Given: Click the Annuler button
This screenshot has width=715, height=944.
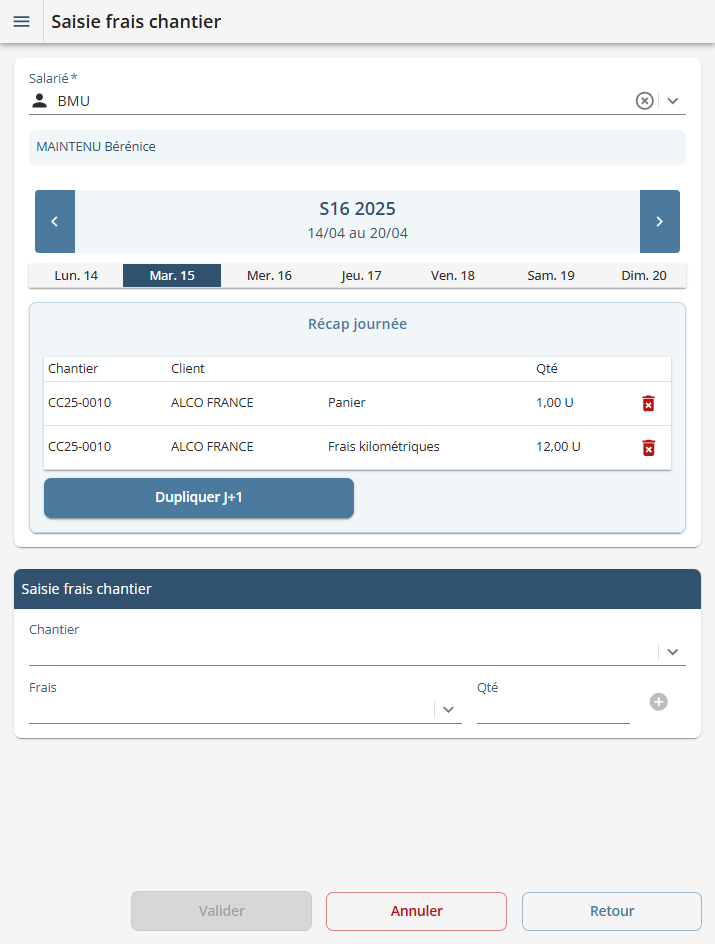Looking at the screenshot, I should [416, 911].
